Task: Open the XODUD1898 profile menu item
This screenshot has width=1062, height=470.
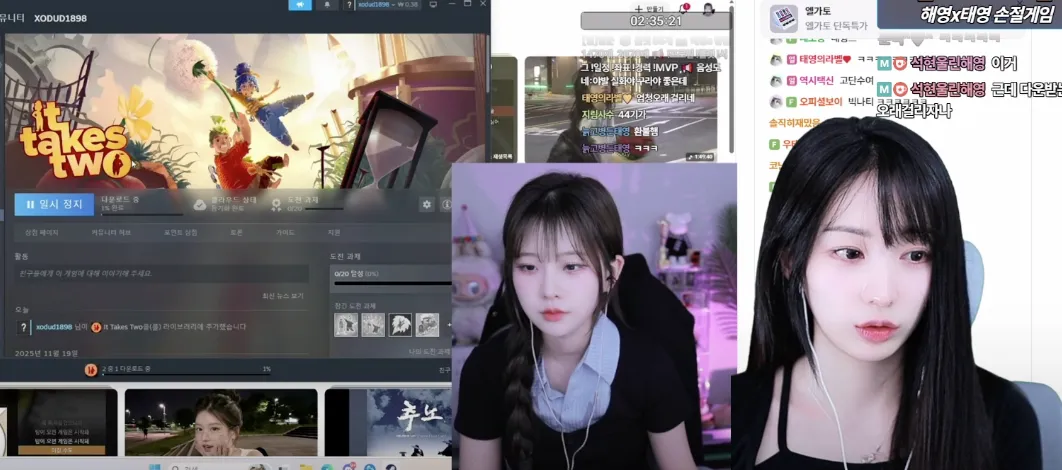Action: (60, 18)
